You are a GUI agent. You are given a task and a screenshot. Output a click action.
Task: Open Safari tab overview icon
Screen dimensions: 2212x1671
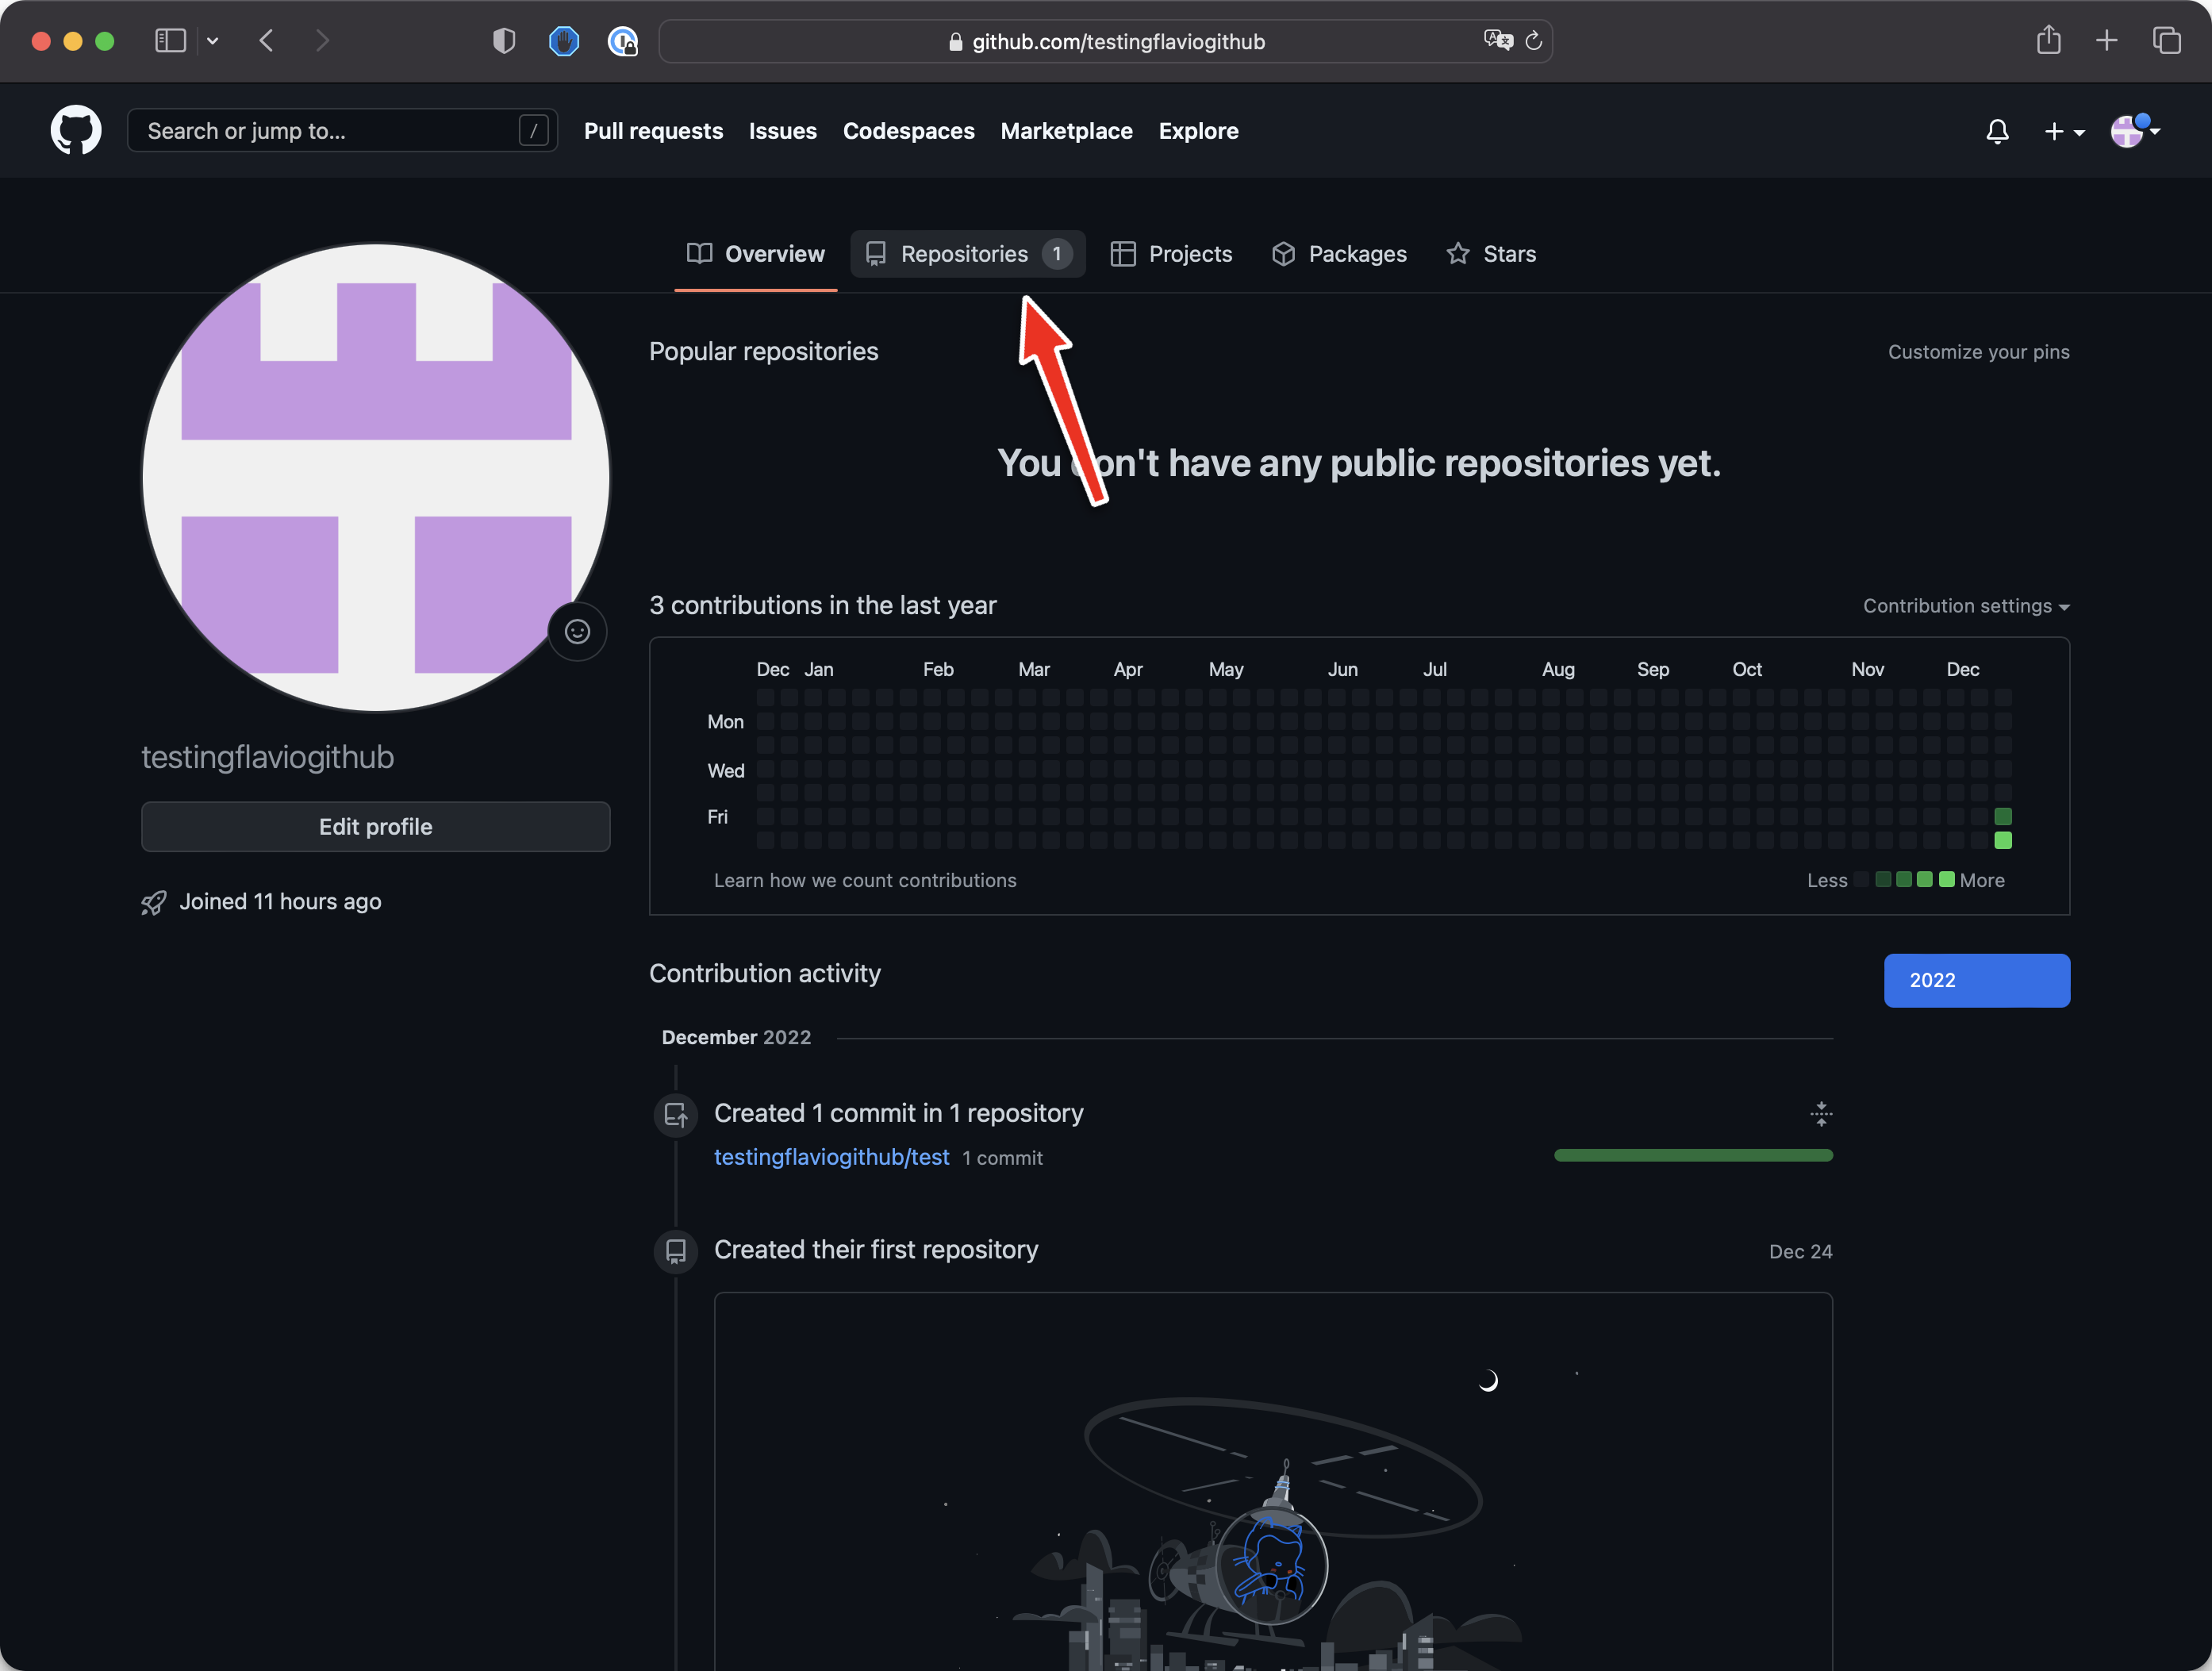point(2166,41)
